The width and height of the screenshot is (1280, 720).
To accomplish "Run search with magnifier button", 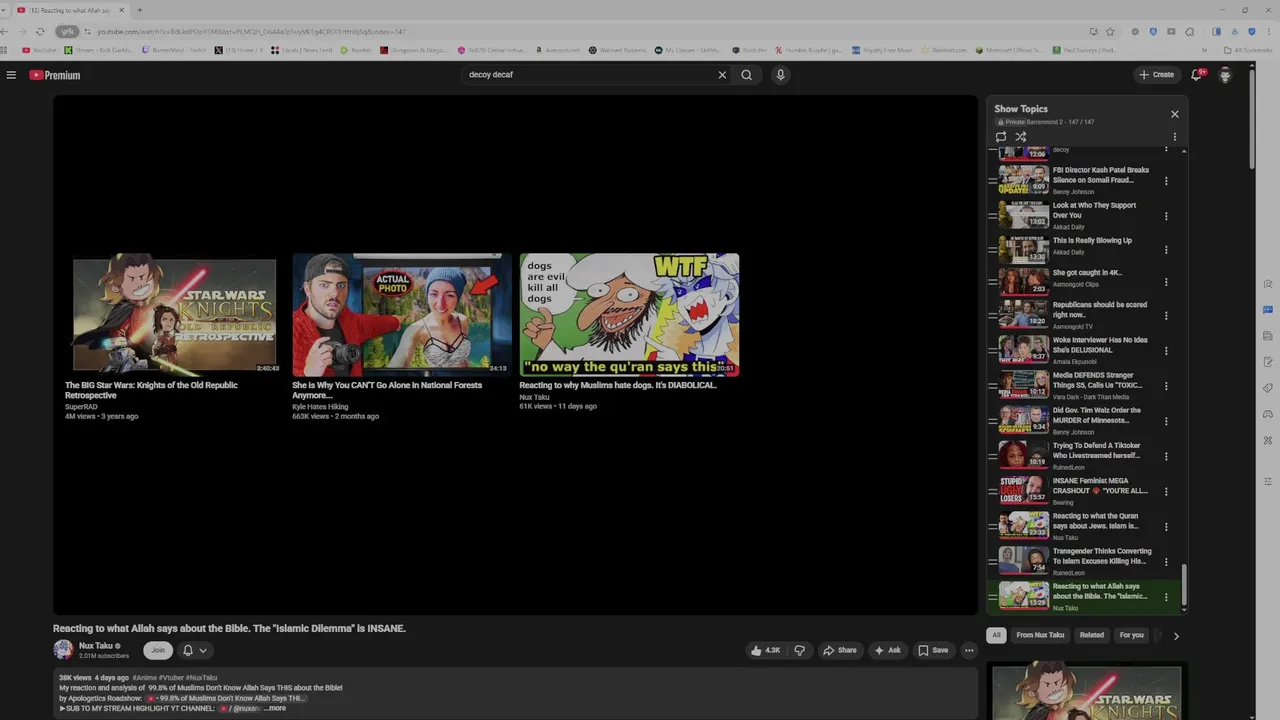I will (746, 75).
